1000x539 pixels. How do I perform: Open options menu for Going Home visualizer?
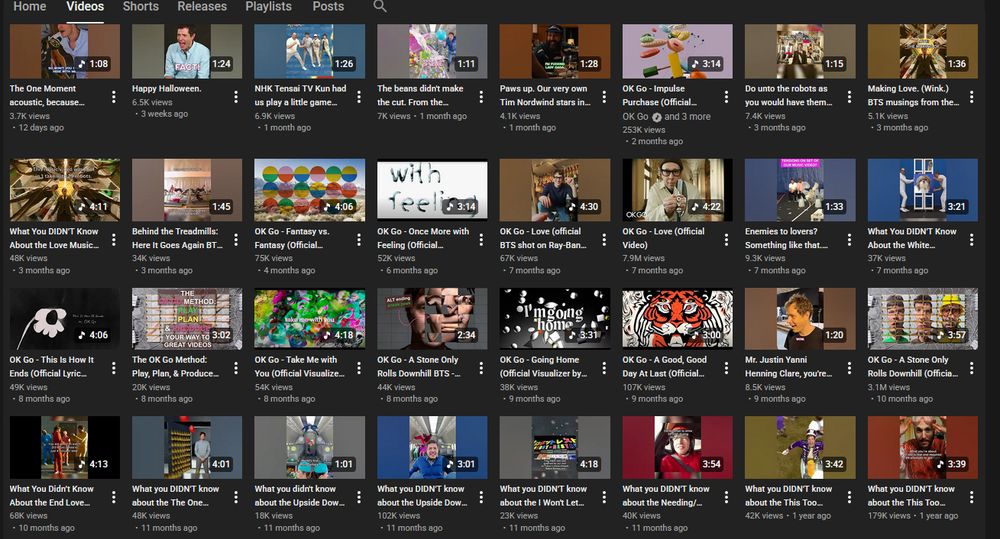tap(604, 368)
